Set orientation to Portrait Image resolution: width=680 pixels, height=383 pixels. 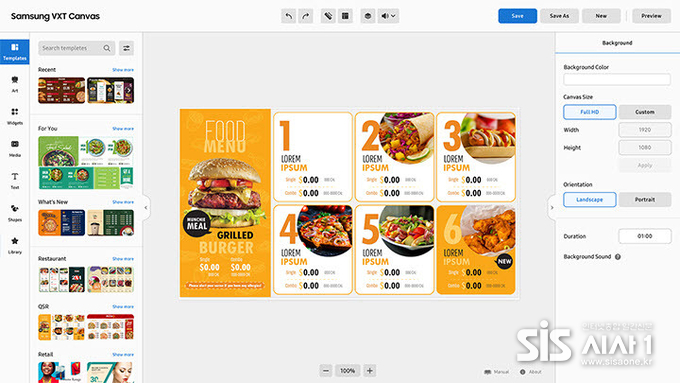tap(644, 200)
